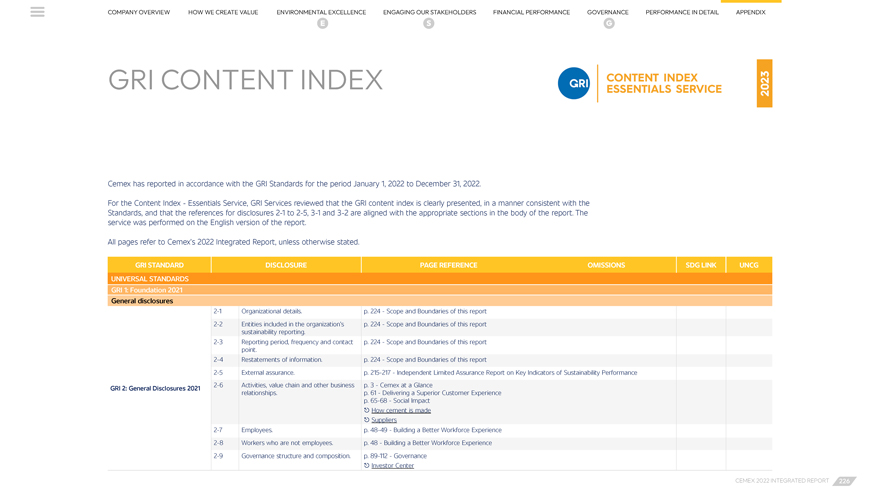Screen dimensions: 880x495
Task: Click the E badge under Environmental Excellence
Action: click(322, 24)
